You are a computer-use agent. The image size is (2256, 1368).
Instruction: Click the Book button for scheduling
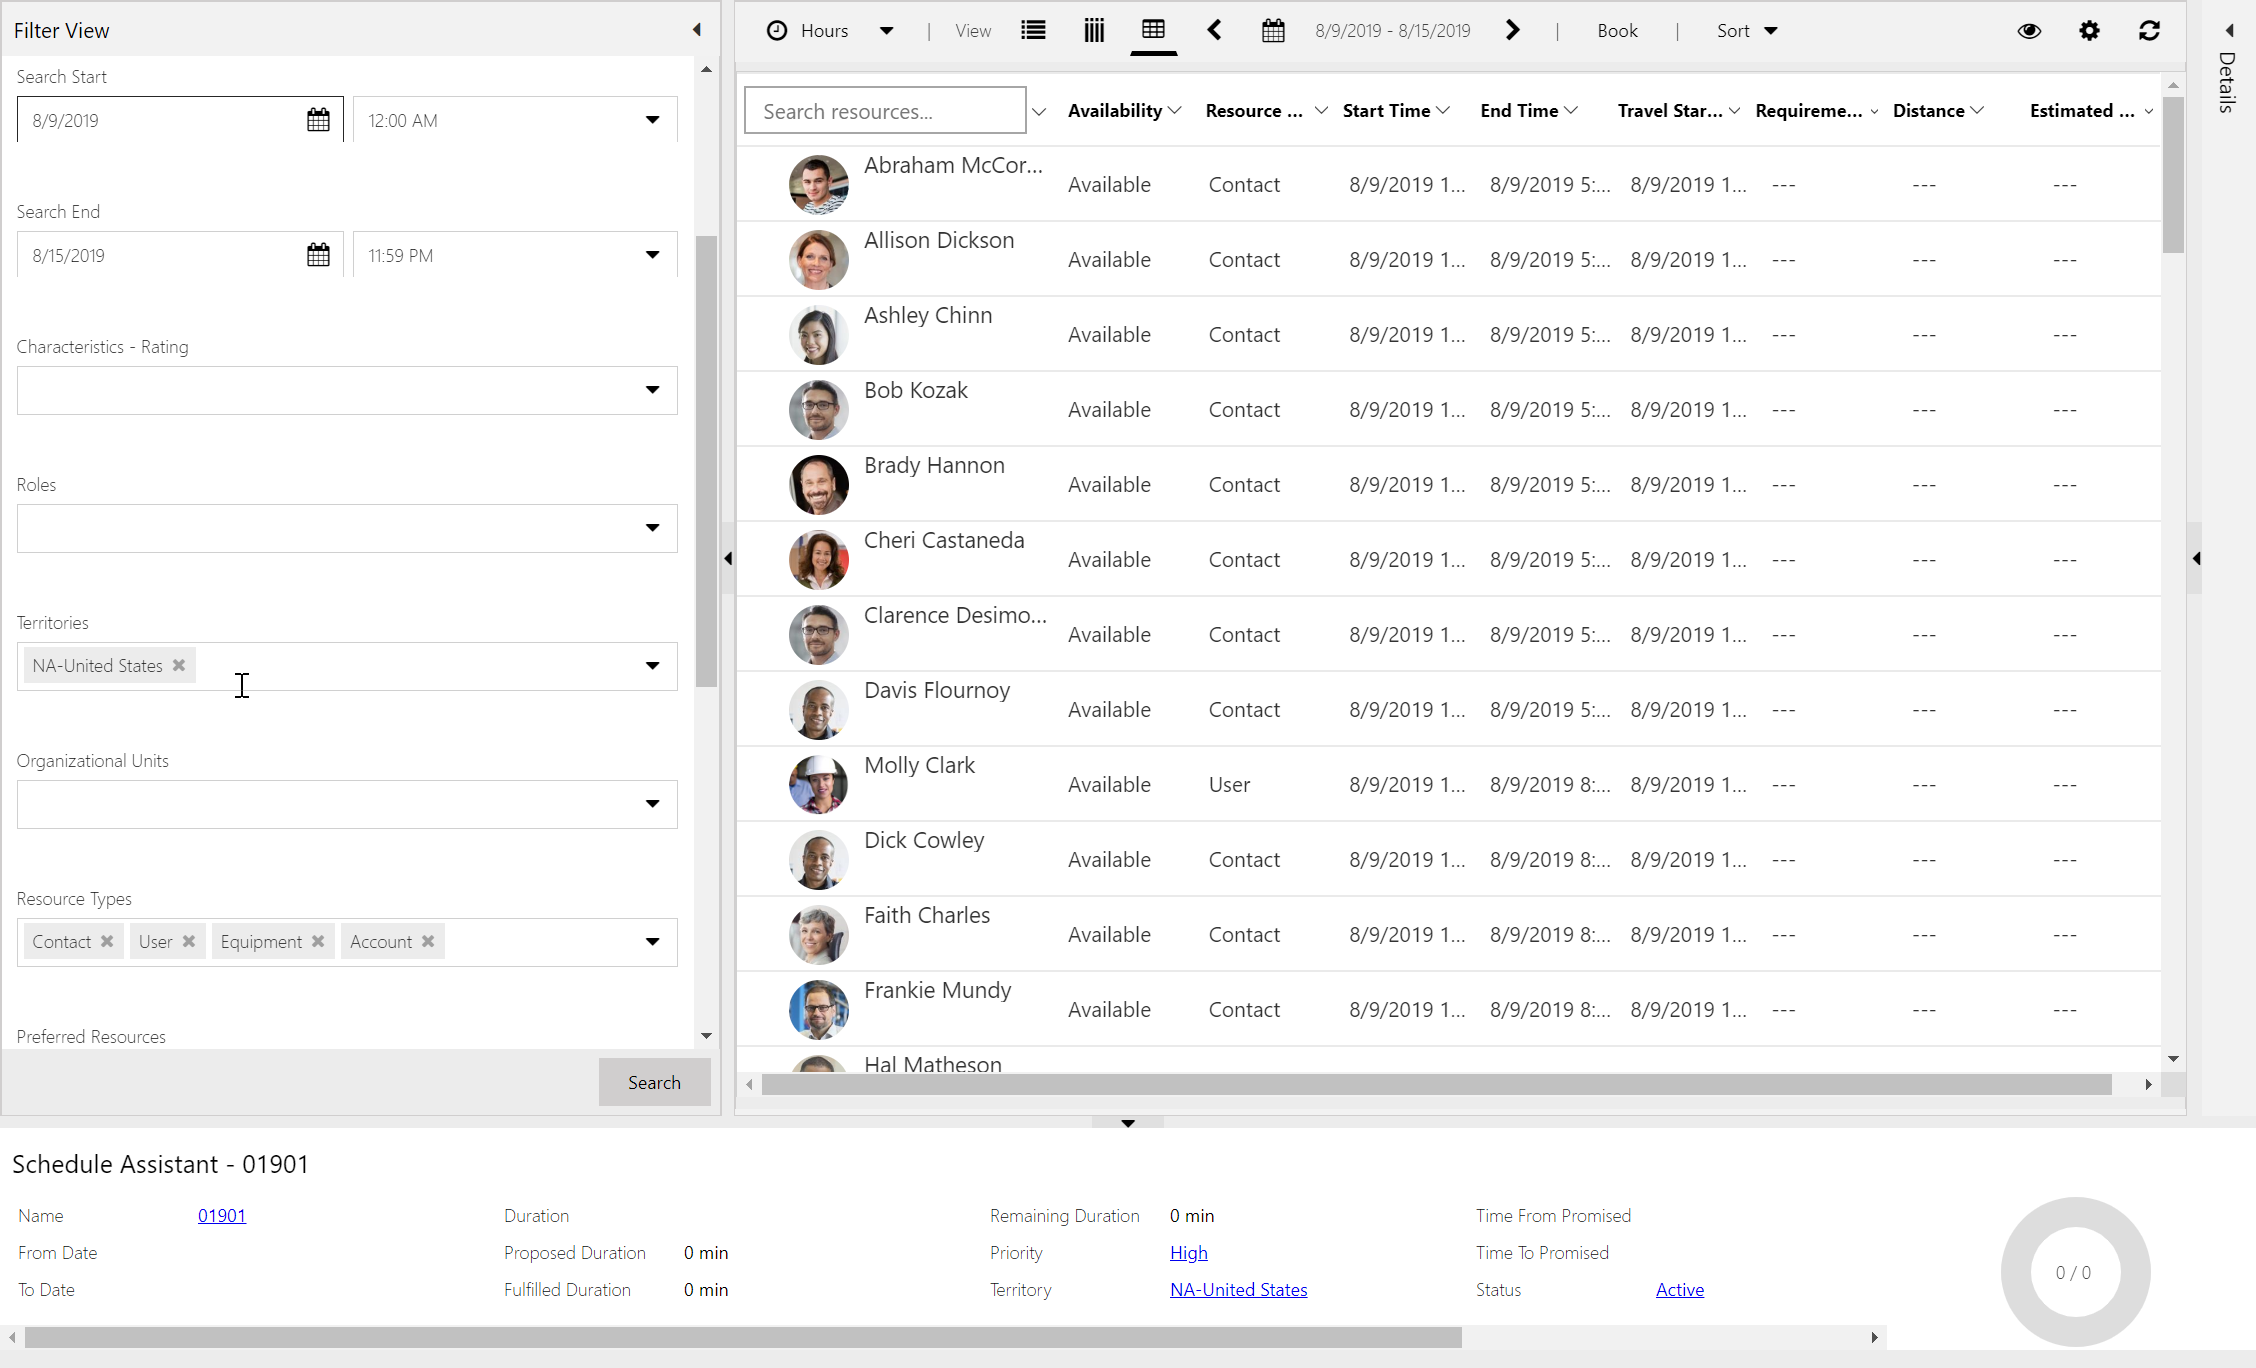point(1619,31)
